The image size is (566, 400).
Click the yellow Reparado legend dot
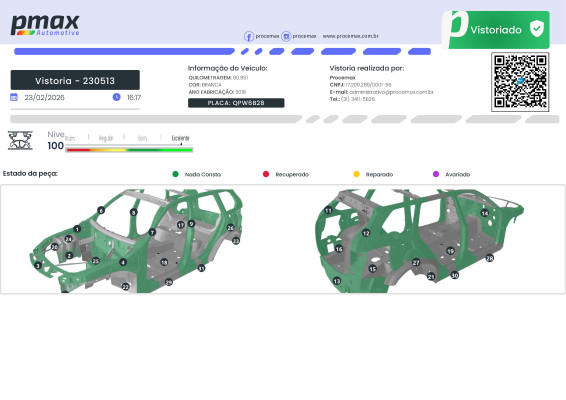pos(356,174)
